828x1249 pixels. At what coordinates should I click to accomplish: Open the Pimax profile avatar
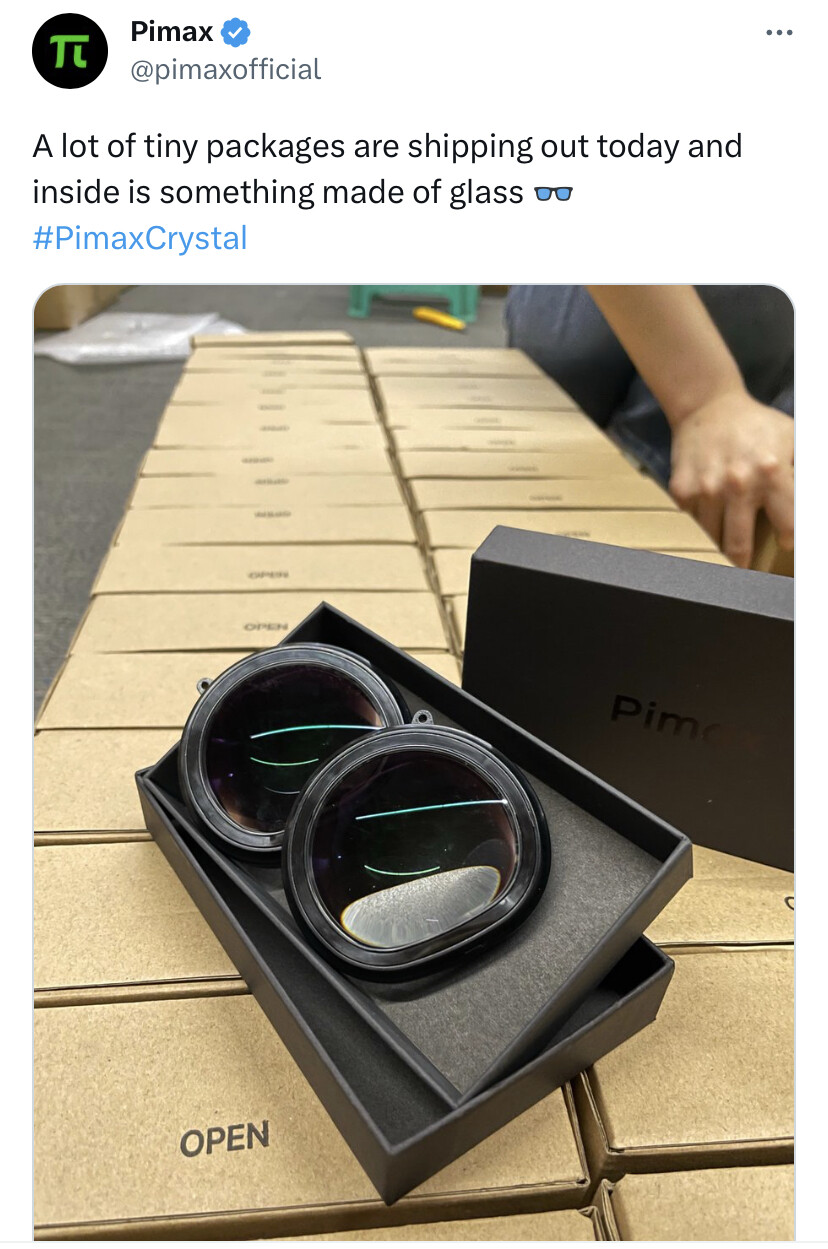pyautogui.click(x=70, y=51)
